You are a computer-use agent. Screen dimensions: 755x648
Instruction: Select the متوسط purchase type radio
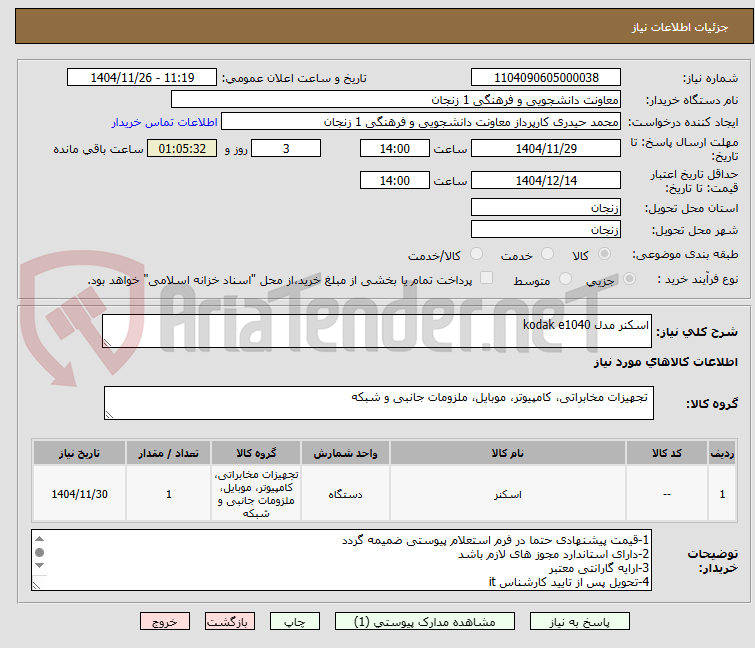(565, 279)
